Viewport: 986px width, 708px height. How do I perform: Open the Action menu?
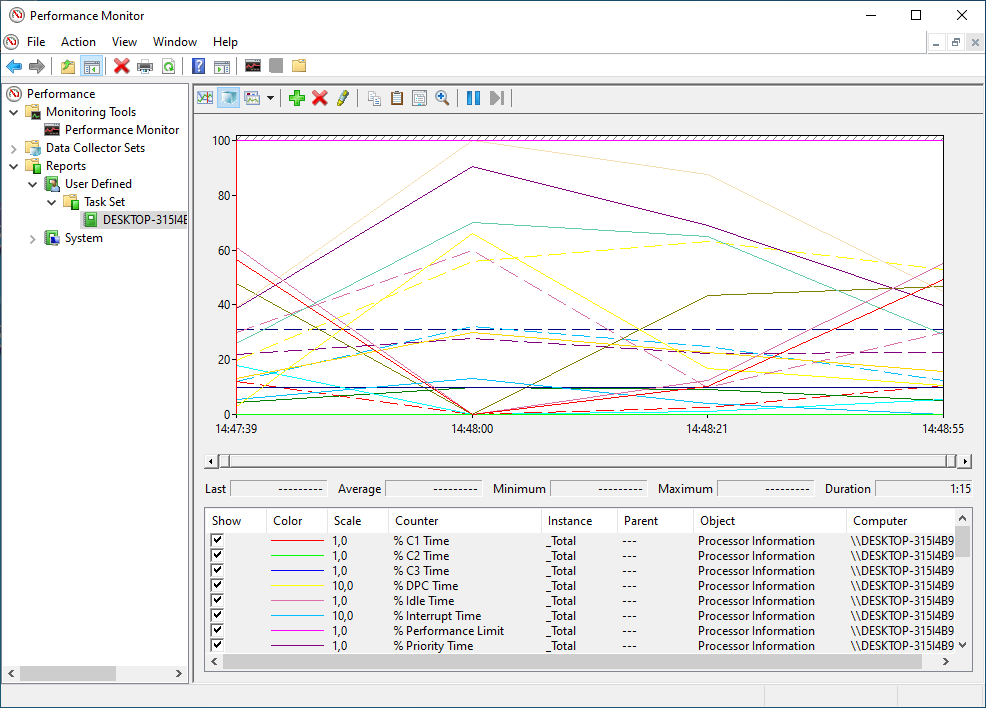pos(78,41)
